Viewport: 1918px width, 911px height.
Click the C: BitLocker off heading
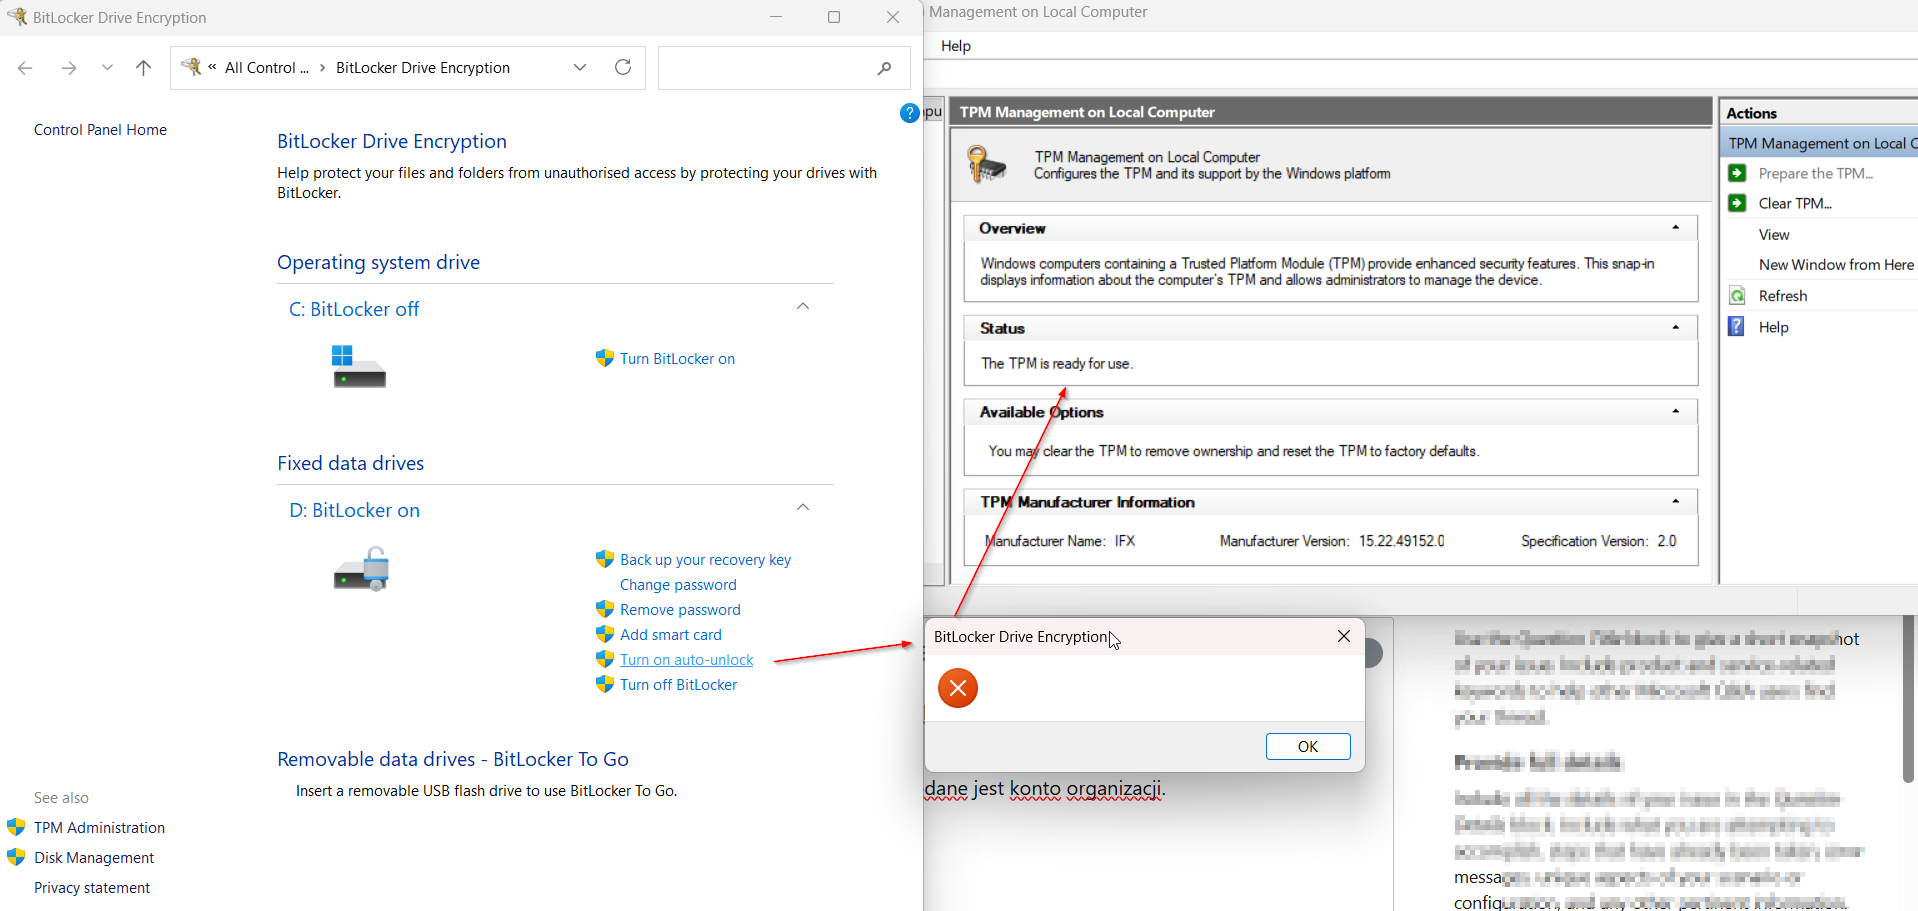click(354, 310)
